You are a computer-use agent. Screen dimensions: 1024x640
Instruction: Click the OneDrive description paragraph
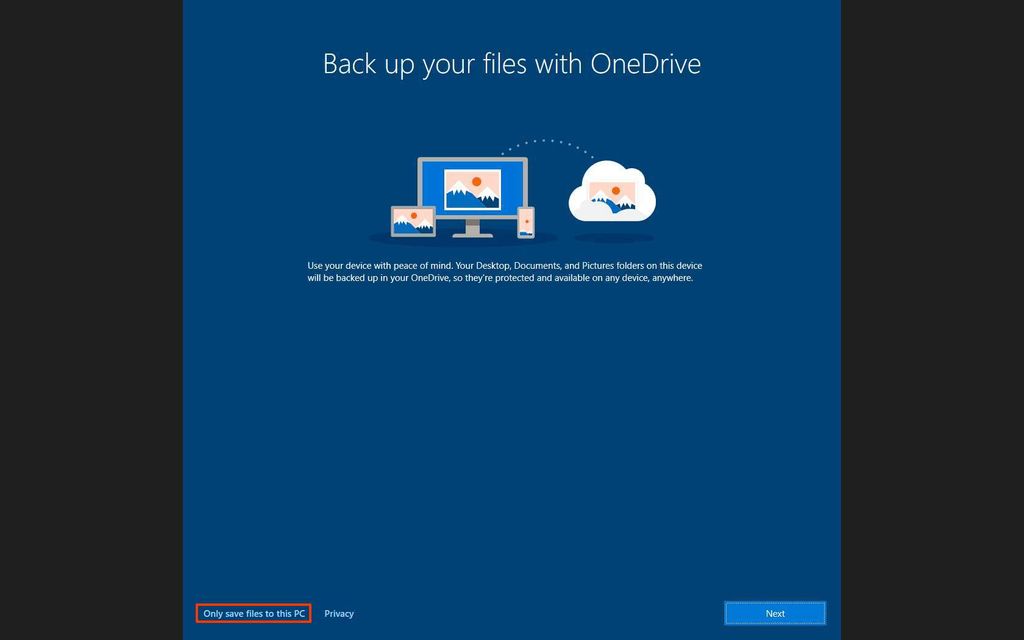[505, 272]
